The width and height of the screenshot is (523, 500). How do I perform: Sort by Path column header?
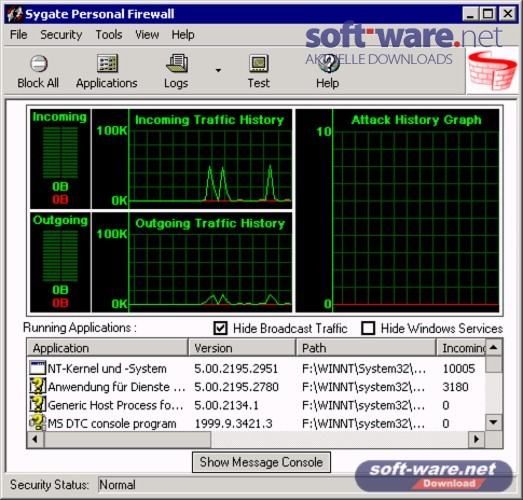[x=366, y=348]
